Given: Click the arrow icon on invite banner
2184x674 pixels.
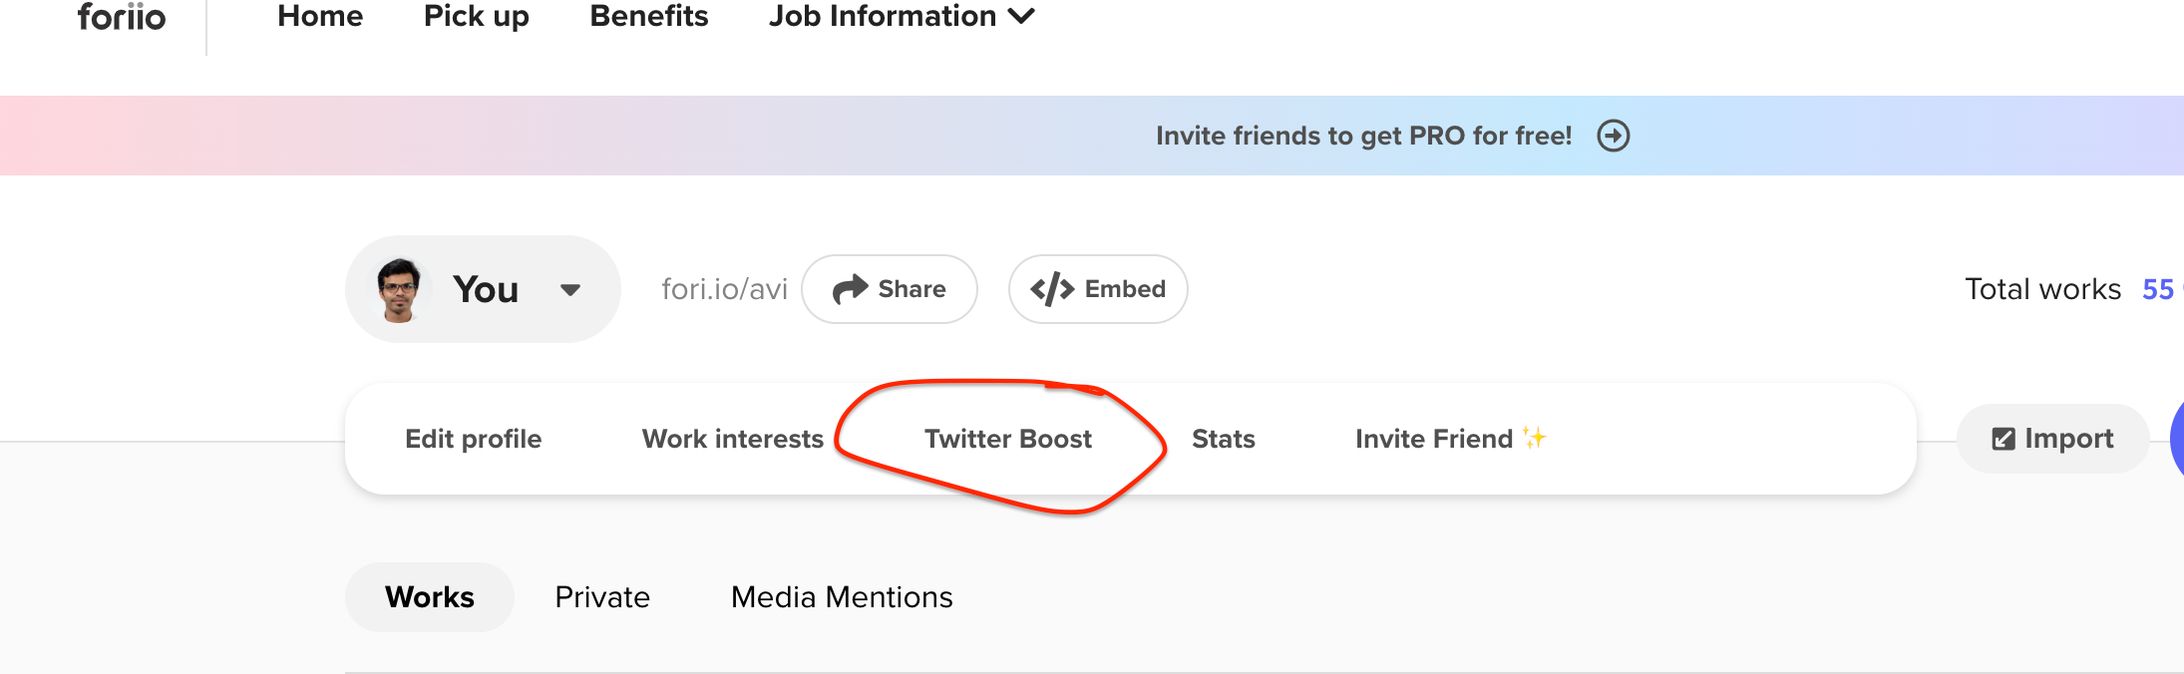Looking at the screenshot, I should pos(1613,136).
